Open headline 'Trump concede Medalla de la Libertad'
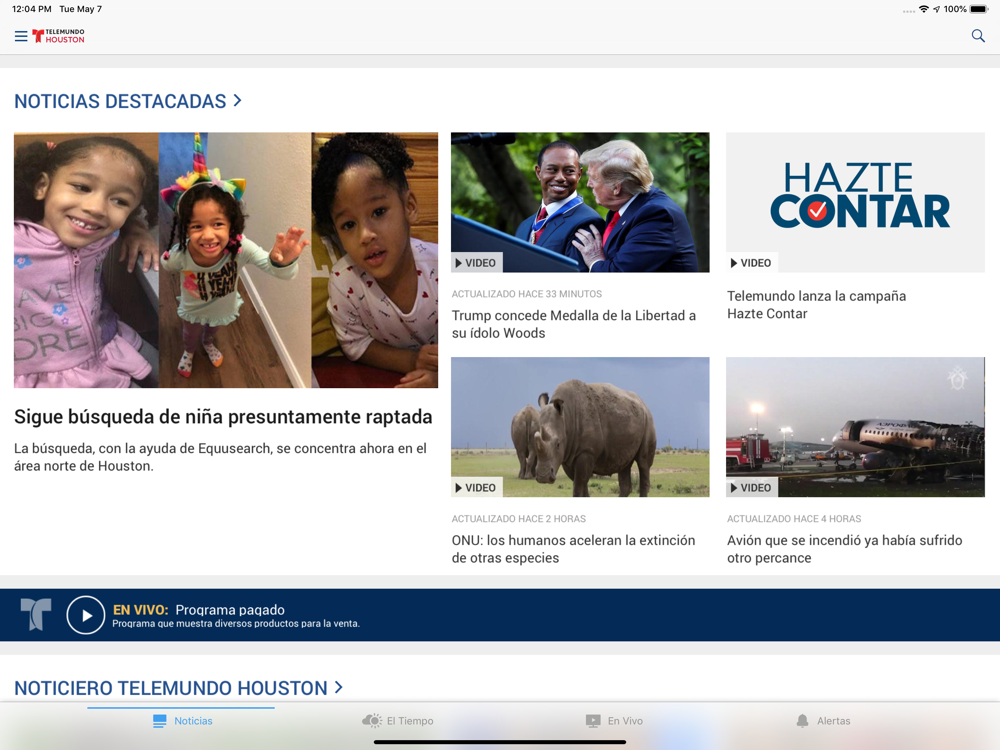 (x=574, y=324)
